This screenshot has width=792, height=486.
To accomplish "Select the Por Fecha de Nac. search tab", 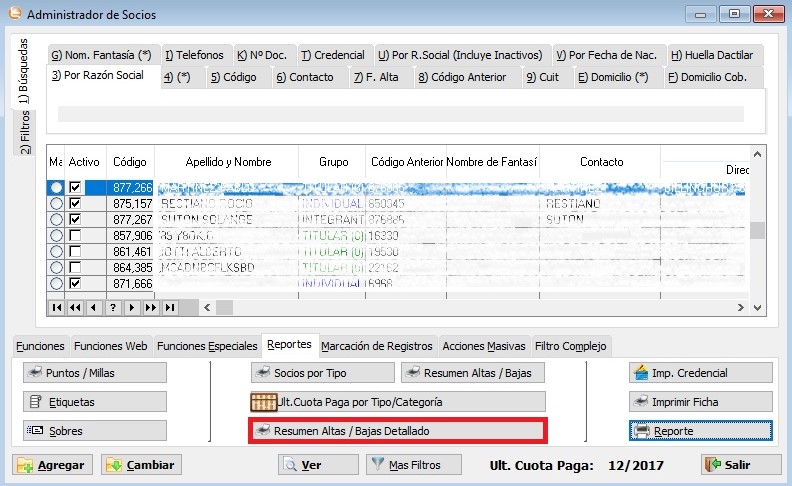I will pos(606,55).
